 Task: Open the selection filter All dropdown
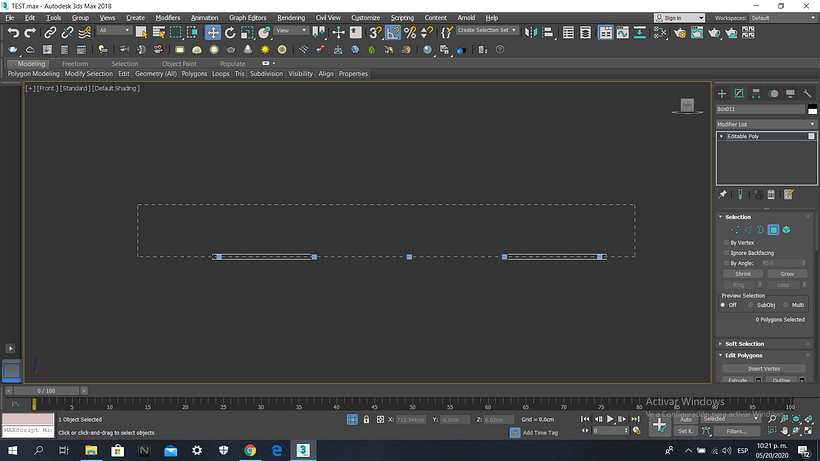[114, 31]
